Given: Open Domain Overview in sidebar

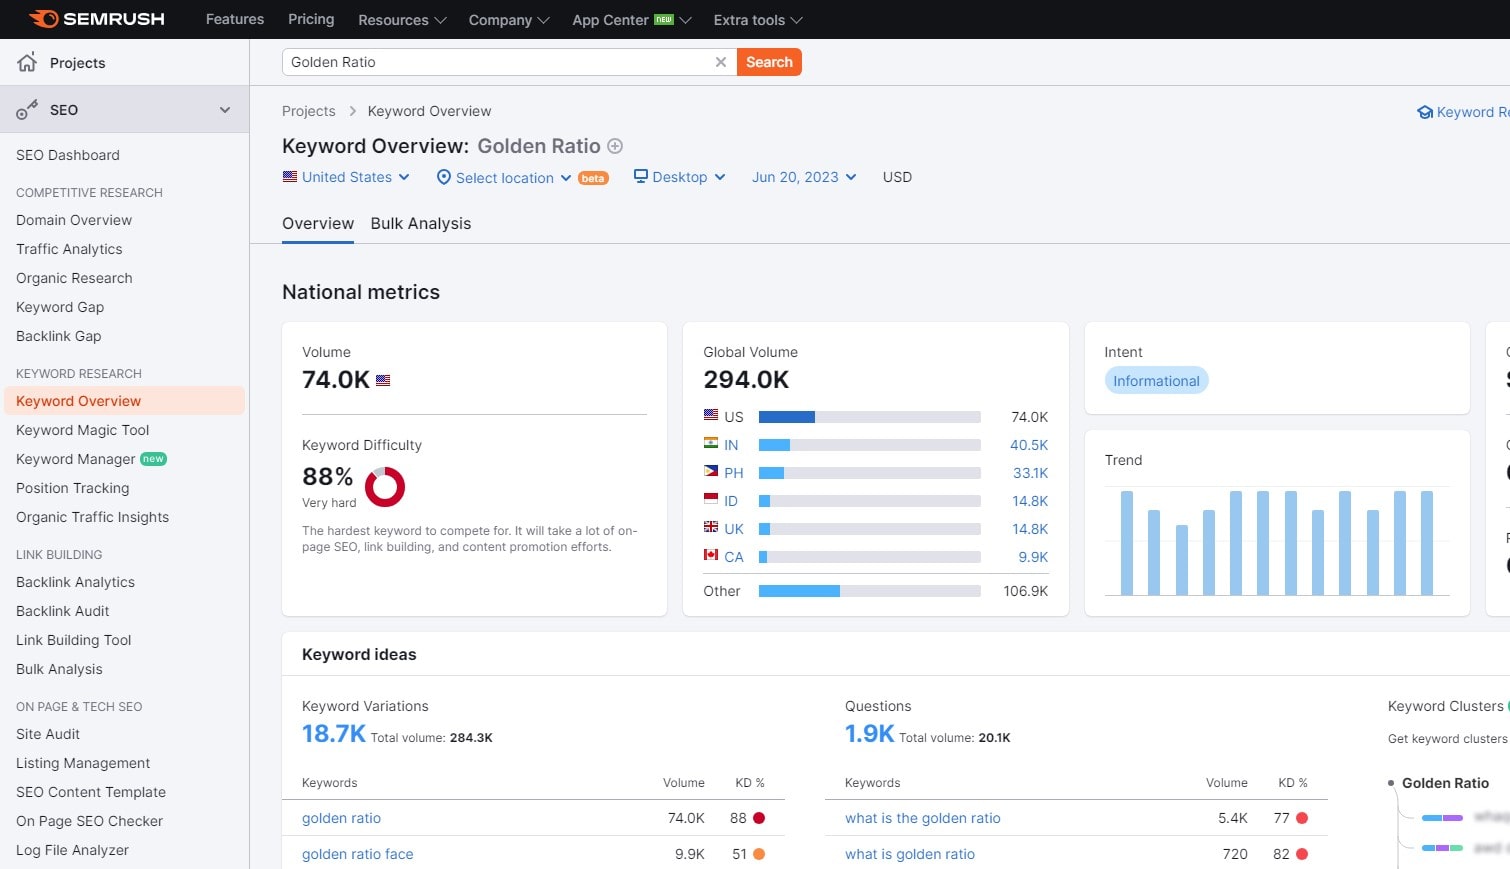Looking at the screenshot, I should pyautogui.click(x=74, y=220).
